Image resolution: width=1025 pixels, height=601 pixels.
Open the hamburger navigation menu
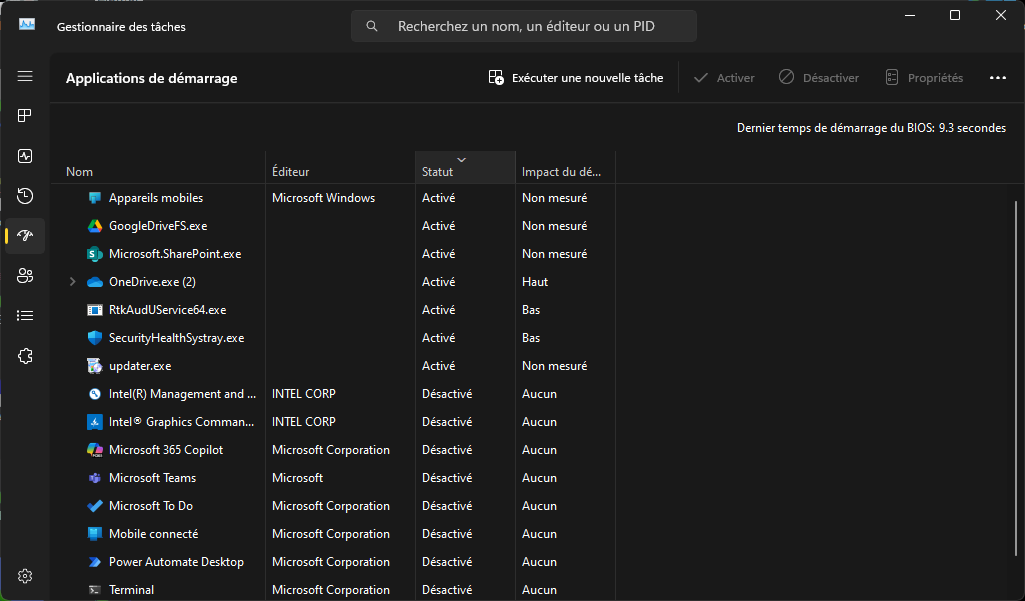pos(25,76)
